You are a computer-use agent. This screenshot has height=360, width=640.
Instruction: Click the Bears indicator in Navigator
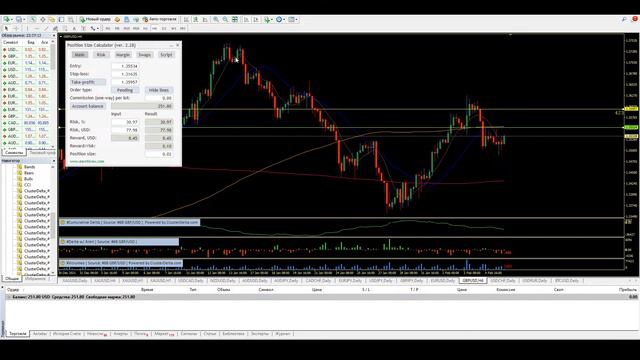click(x=29, y=173)
